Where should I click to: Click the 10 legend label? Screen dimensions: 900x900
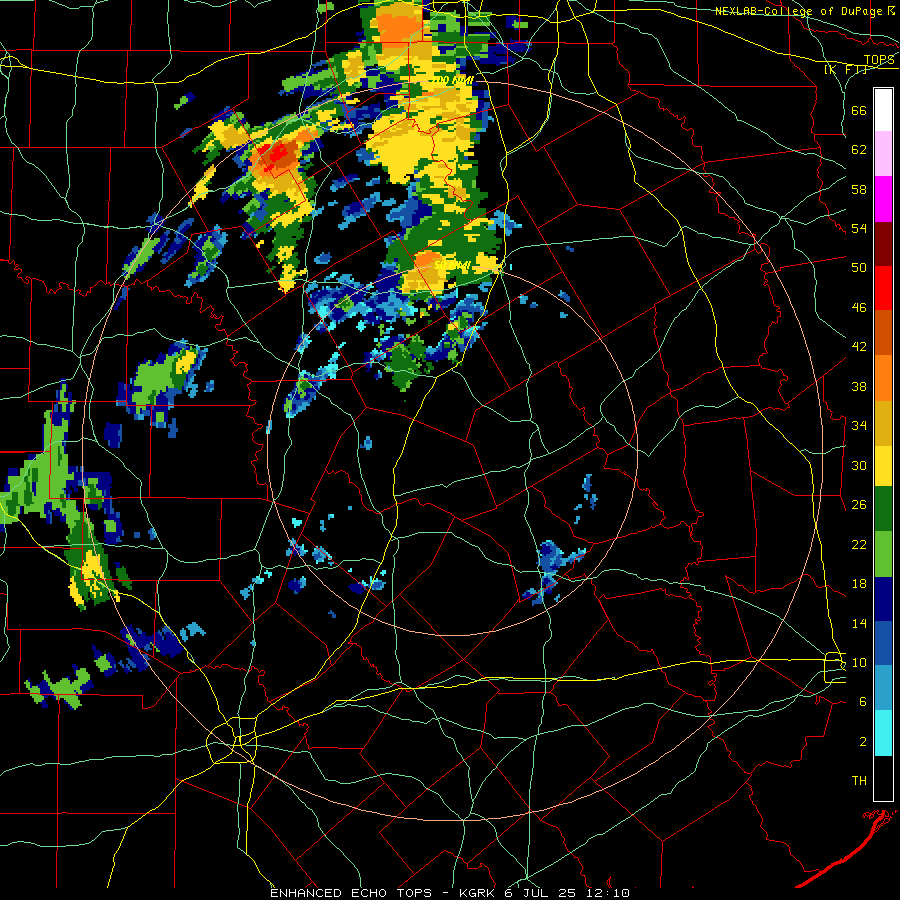(859, 662)
